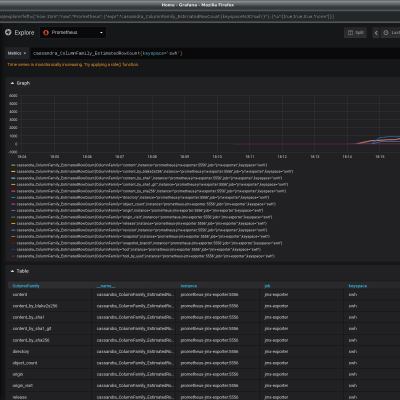This screenshot has width=400, height=400.
Task: Click color swatch of 'snapshot_branch' legend entry
Action: coord(13,243)
